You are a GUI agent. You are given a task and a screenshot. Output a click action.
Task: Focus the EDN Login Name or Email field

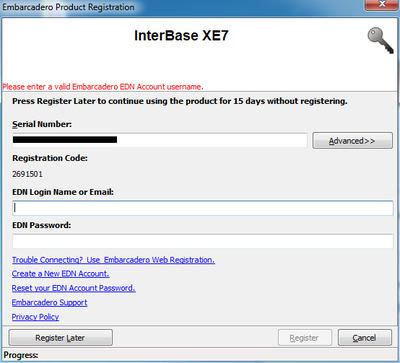pos(203,208)
